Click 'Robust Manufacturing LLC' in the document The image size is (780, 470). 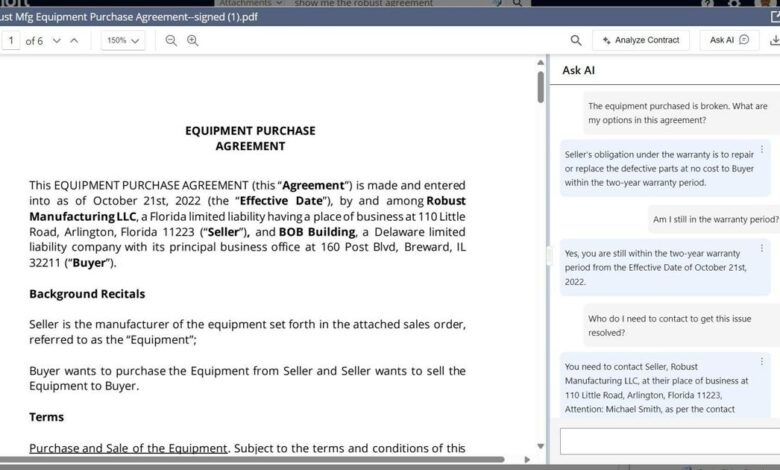pos(247,208)
